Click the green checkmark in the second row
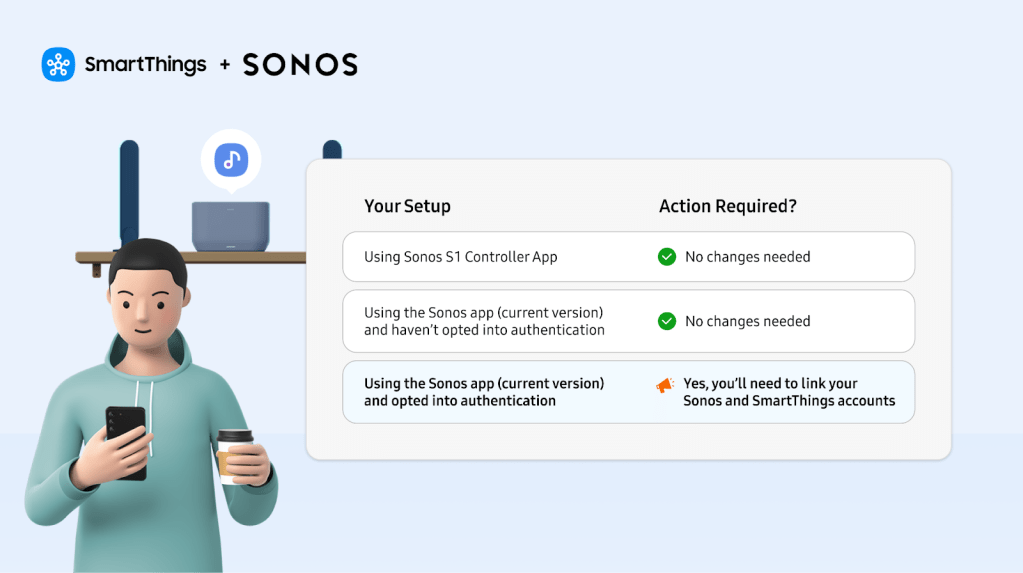Image resolution: width=1023 pixels, height=573 pixels. 667,321
